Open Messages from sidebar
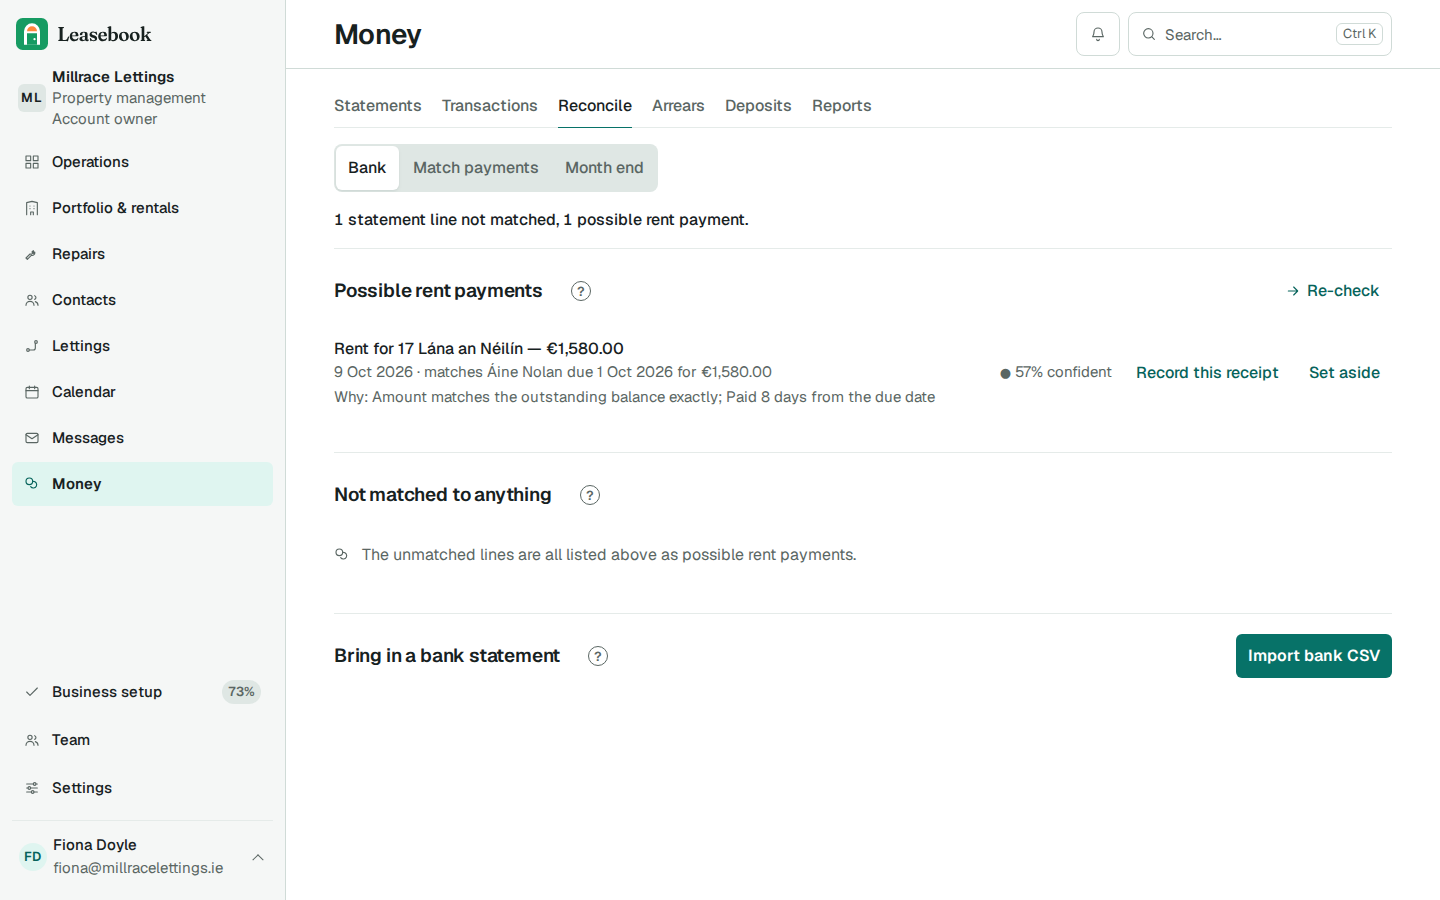 [x=142, y=438]
